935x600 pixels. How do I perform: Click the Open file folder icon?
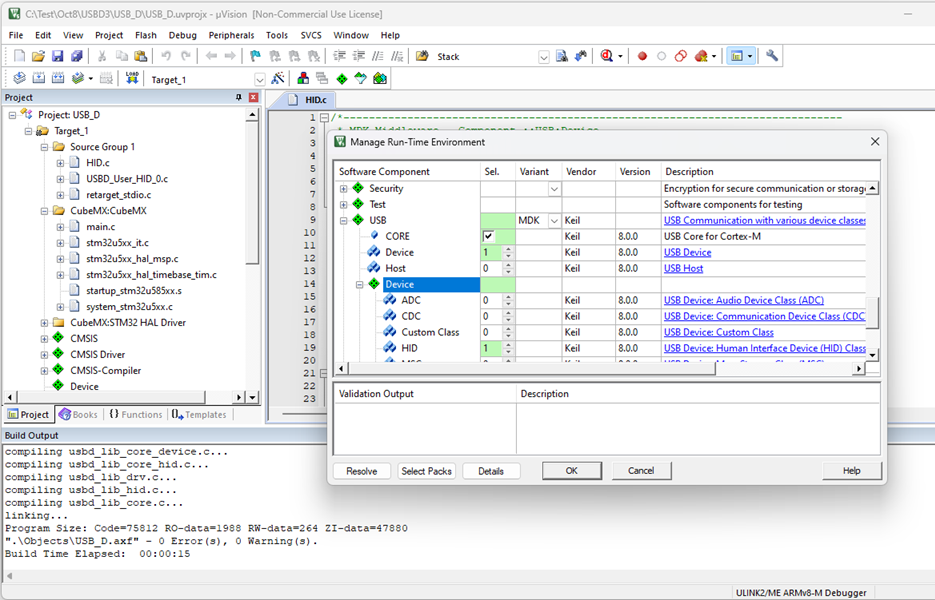(x=38, y=56)
